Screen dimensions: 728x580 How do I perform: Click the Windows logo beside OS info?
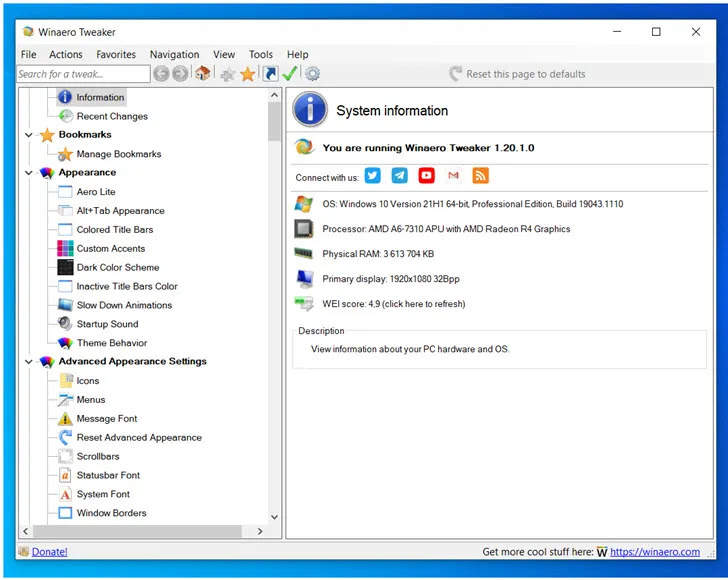(x=304, y=204)
